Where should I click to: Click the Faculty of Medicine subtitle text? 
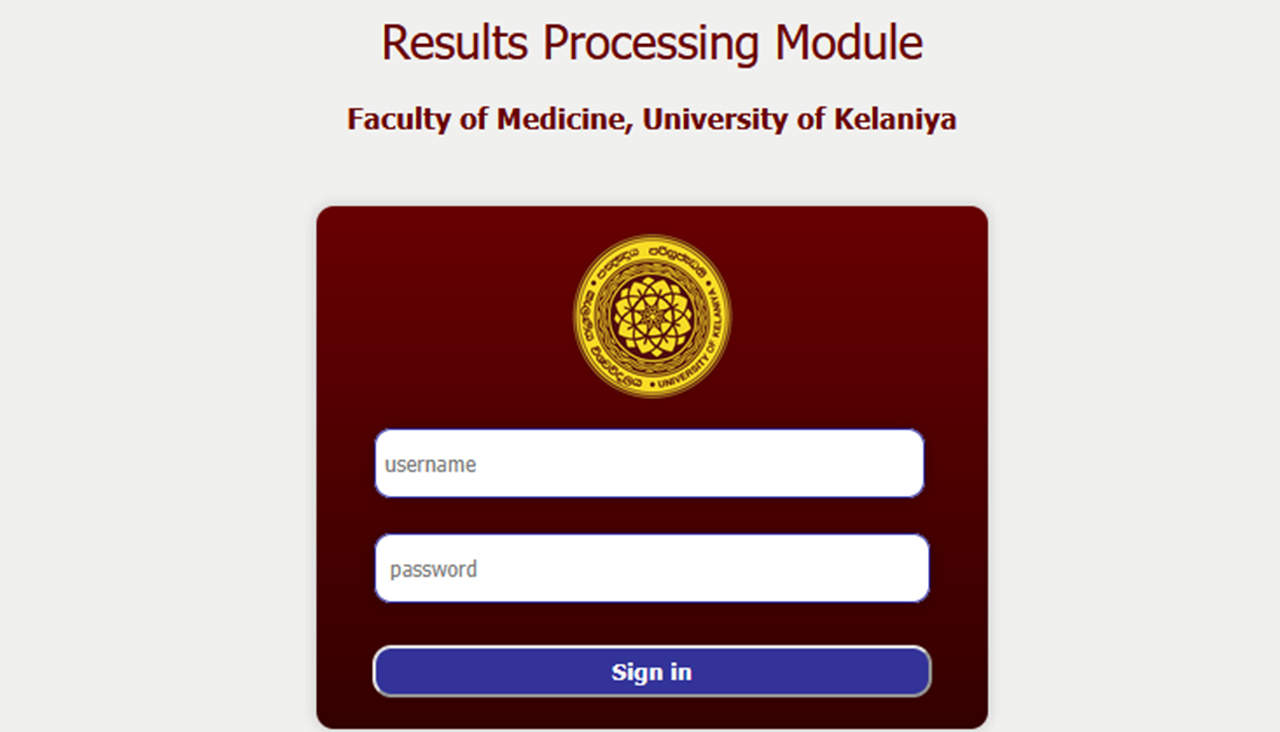[x=651, y=119]
